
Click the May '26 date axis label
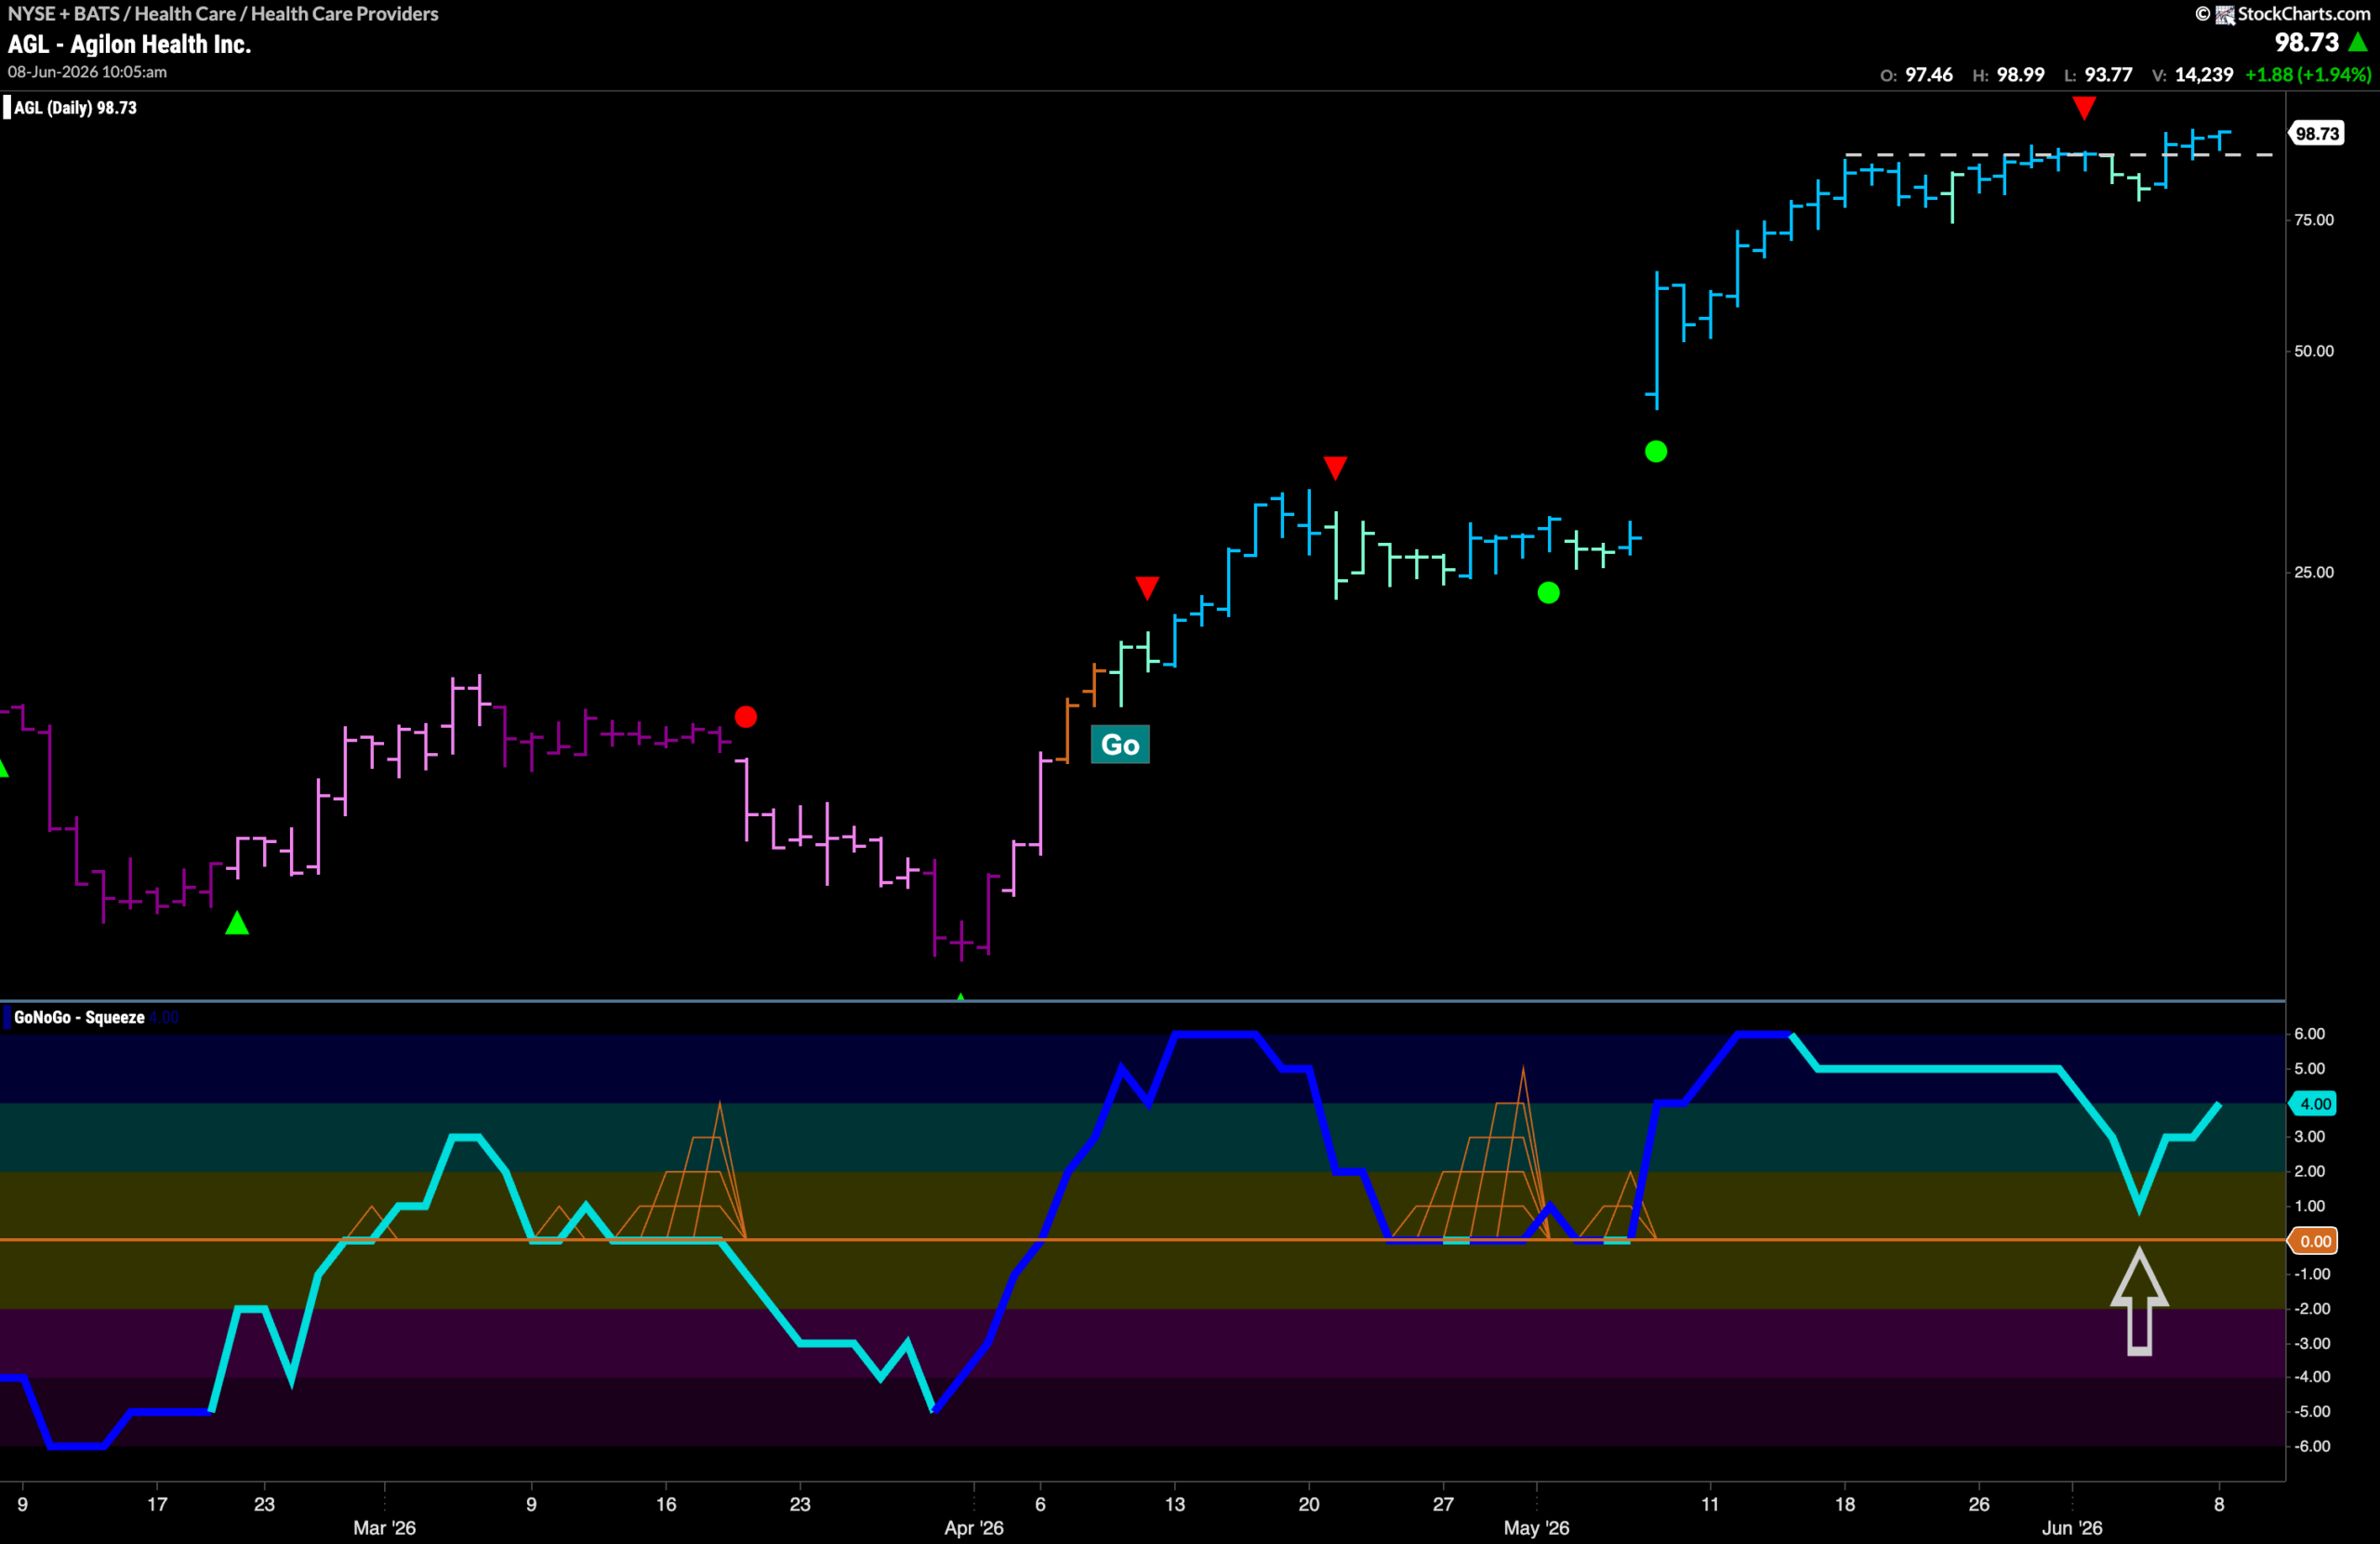click(1536, 1528)
